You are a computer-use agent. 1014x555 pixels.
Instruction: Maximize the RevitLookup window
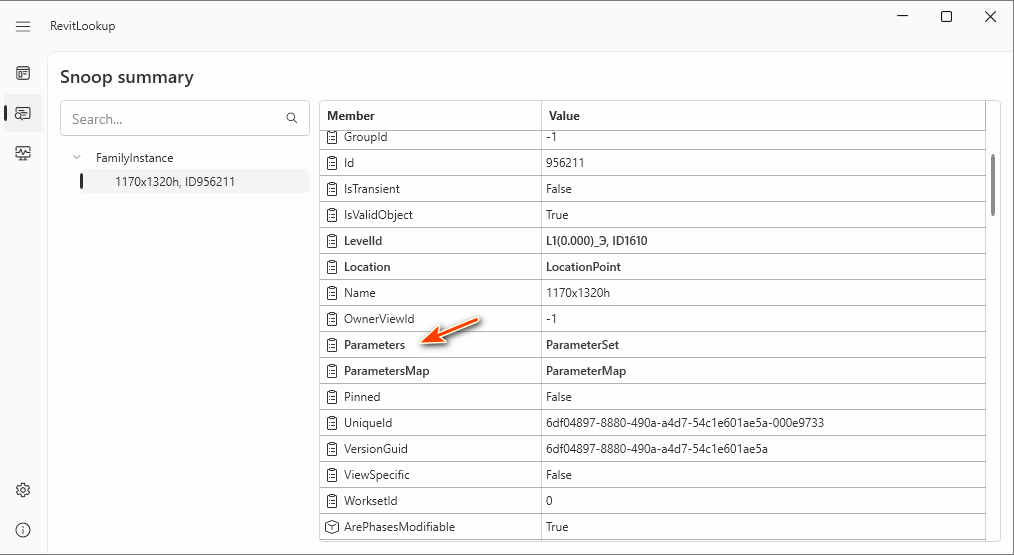tap(946, 17)
